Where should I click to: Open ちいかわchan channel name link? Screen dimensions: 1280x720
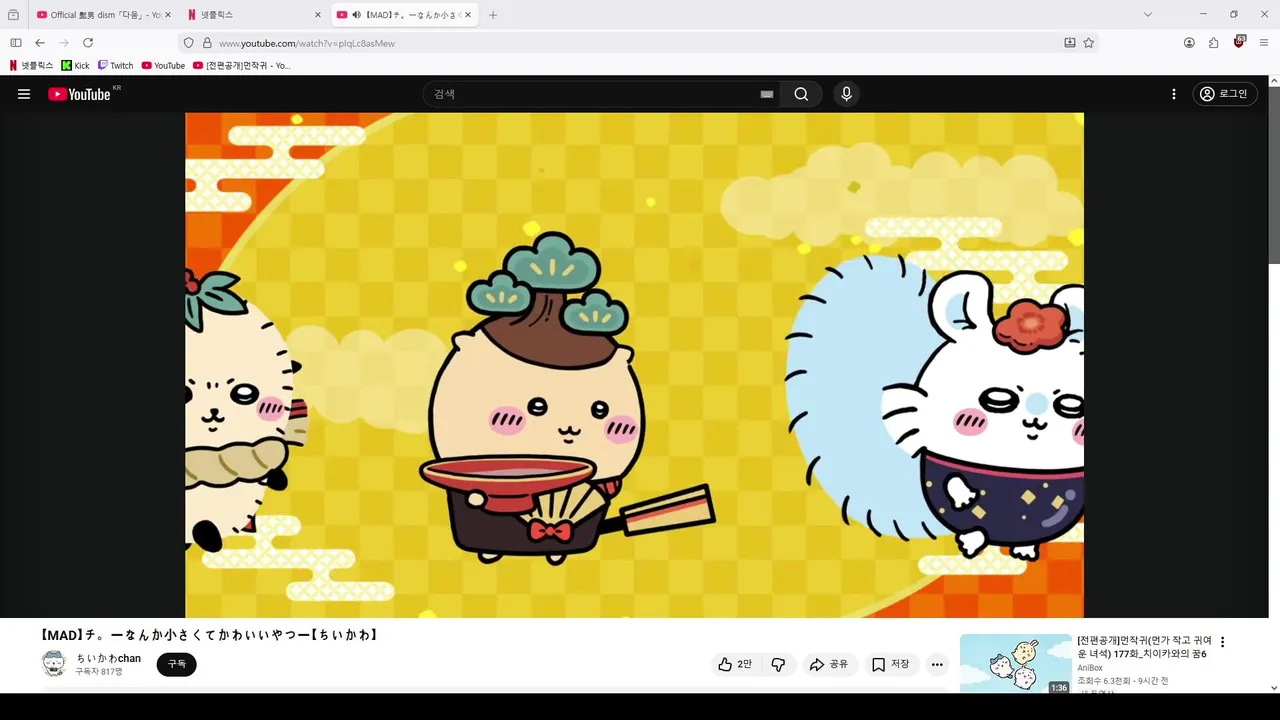(109, 658)
